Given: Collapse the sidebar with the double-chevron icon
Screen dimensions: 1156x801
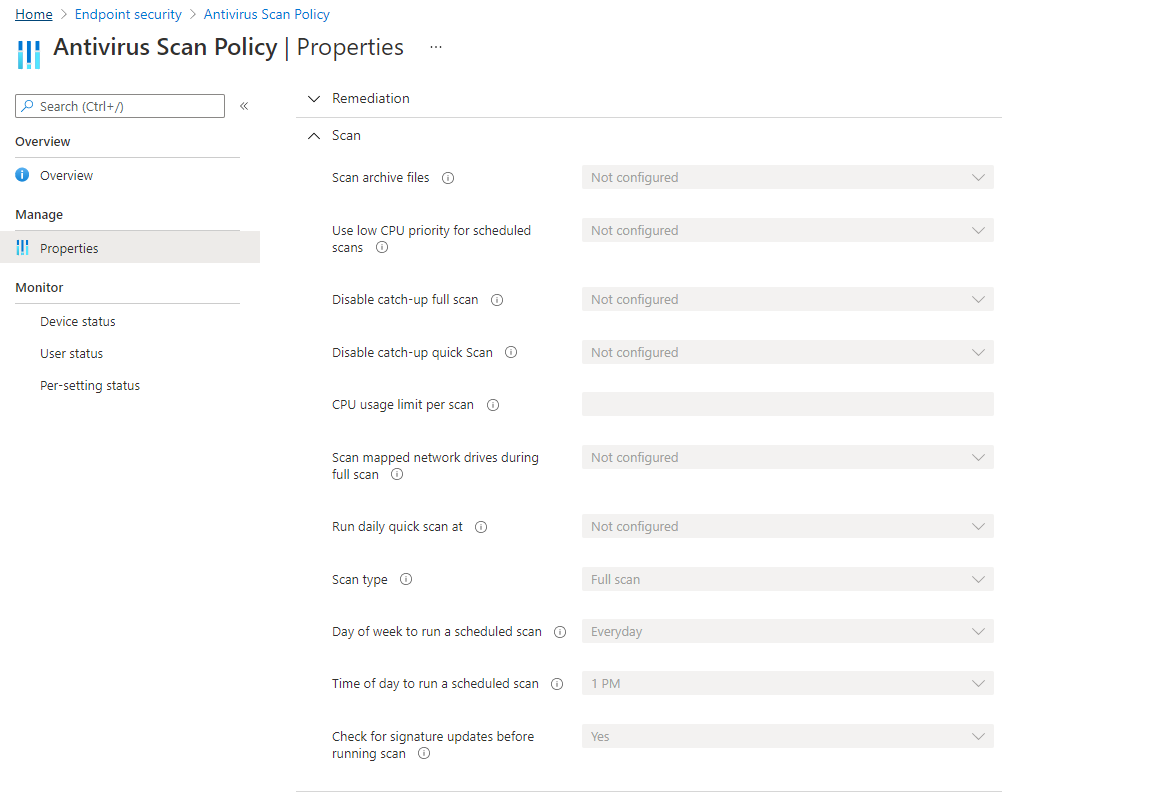Looking at the screenshot, I should (244, 106).
